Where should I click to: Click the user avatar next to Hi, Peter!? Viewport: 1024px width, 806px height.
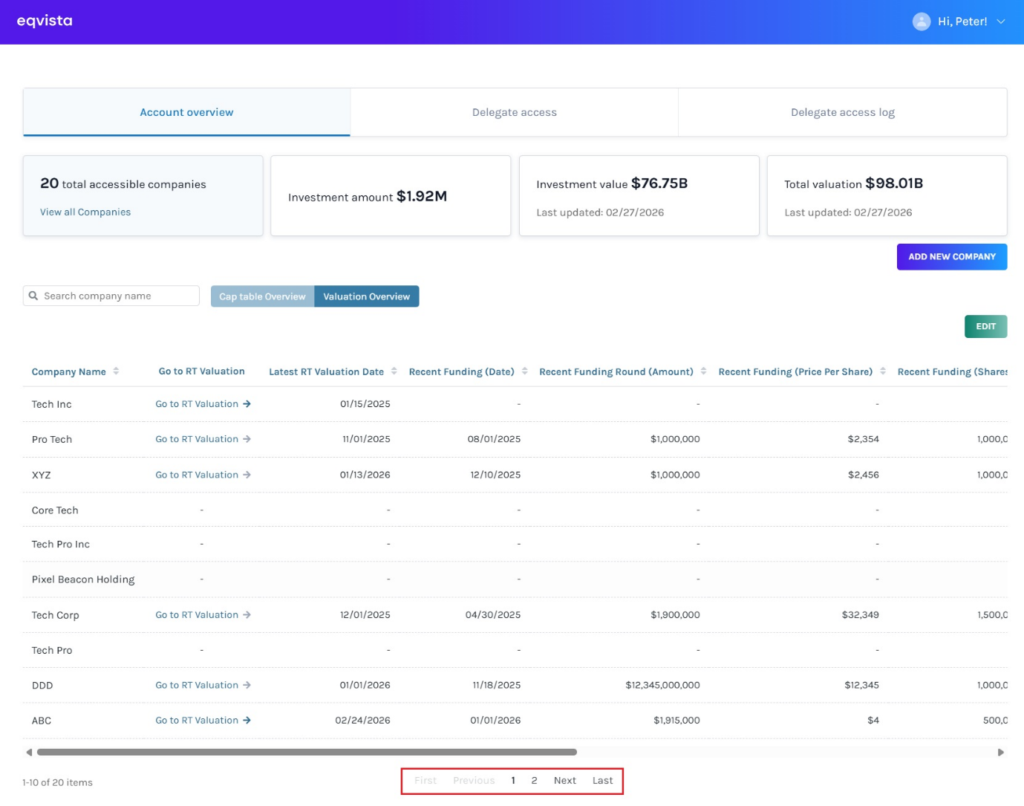click(921, 21)
